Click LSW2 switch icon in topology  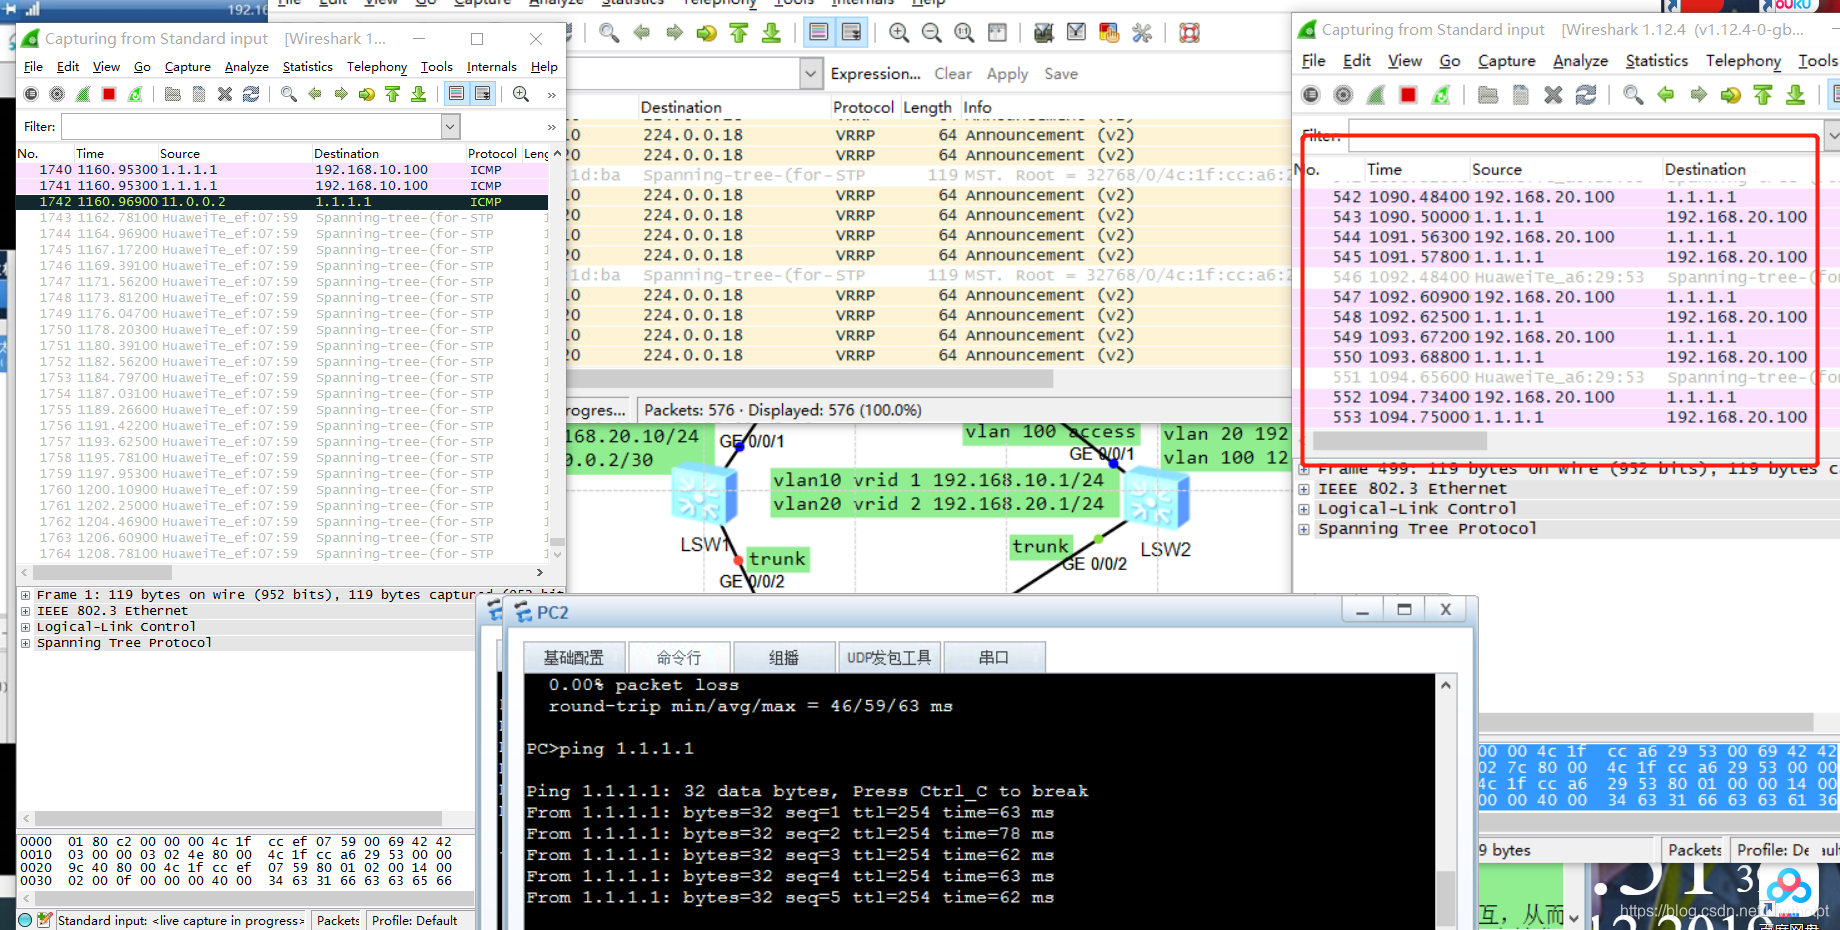pyautogui.click(x=1158, y=497)
